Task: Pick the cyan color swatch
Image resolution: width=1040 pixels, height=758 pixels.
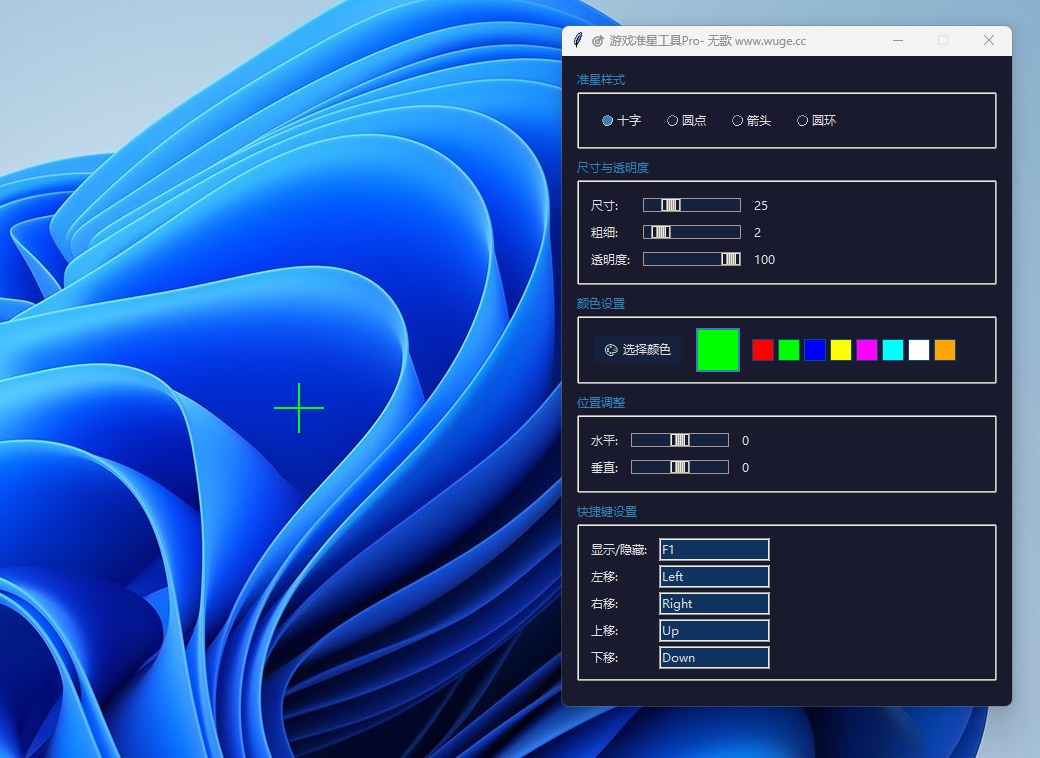Action: point(893,350)
